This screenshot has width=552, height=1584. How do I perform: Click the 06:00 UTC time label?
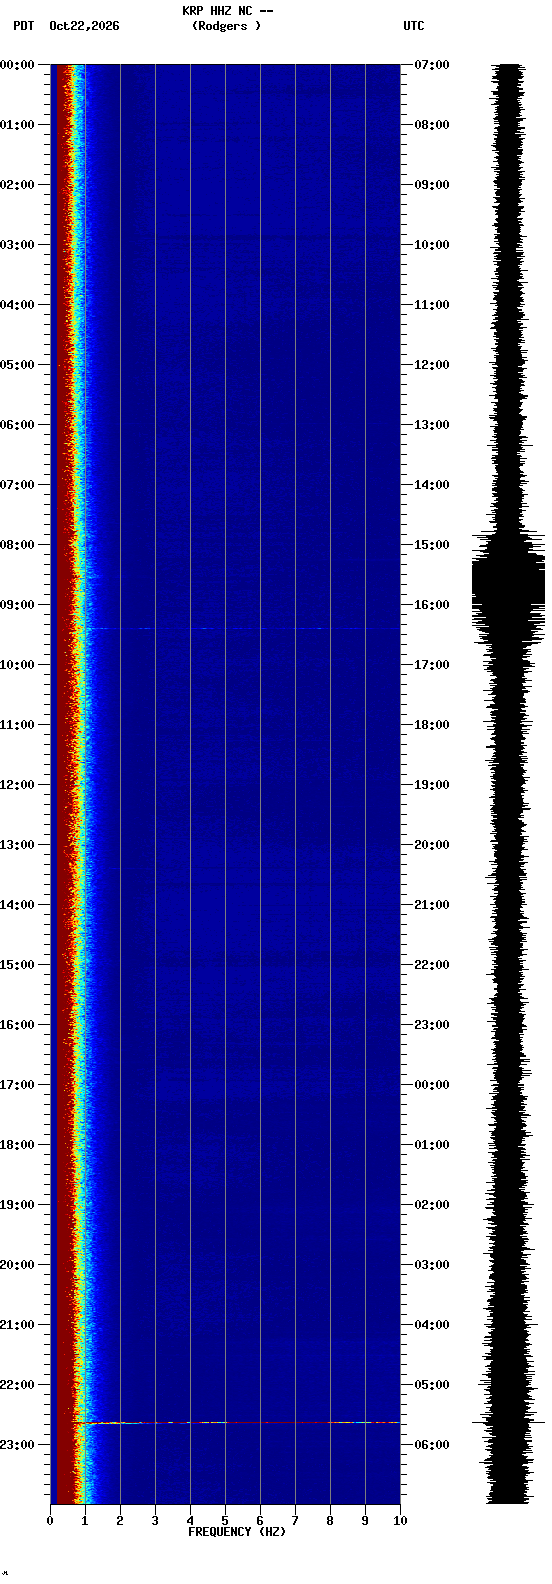click(432, 1445)
